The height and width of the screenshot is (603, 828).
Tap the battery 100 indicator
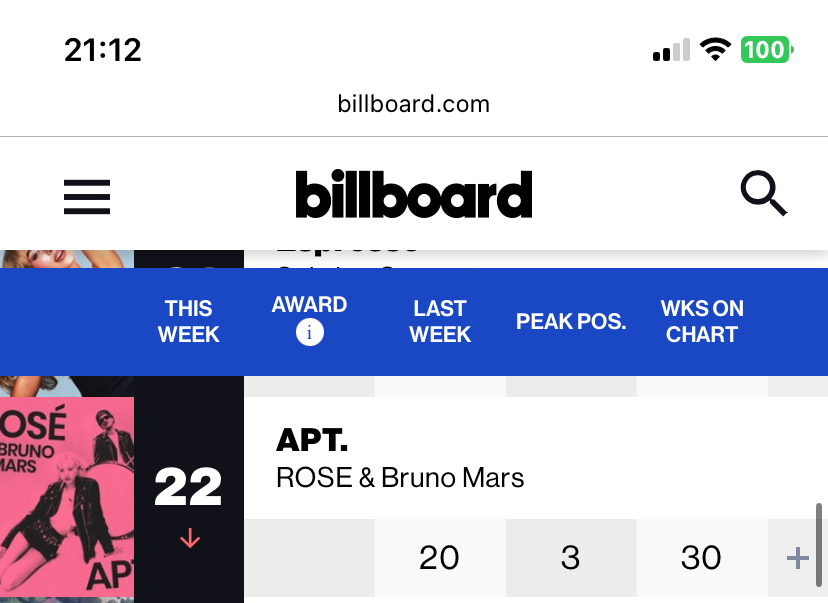pos(767,50)
